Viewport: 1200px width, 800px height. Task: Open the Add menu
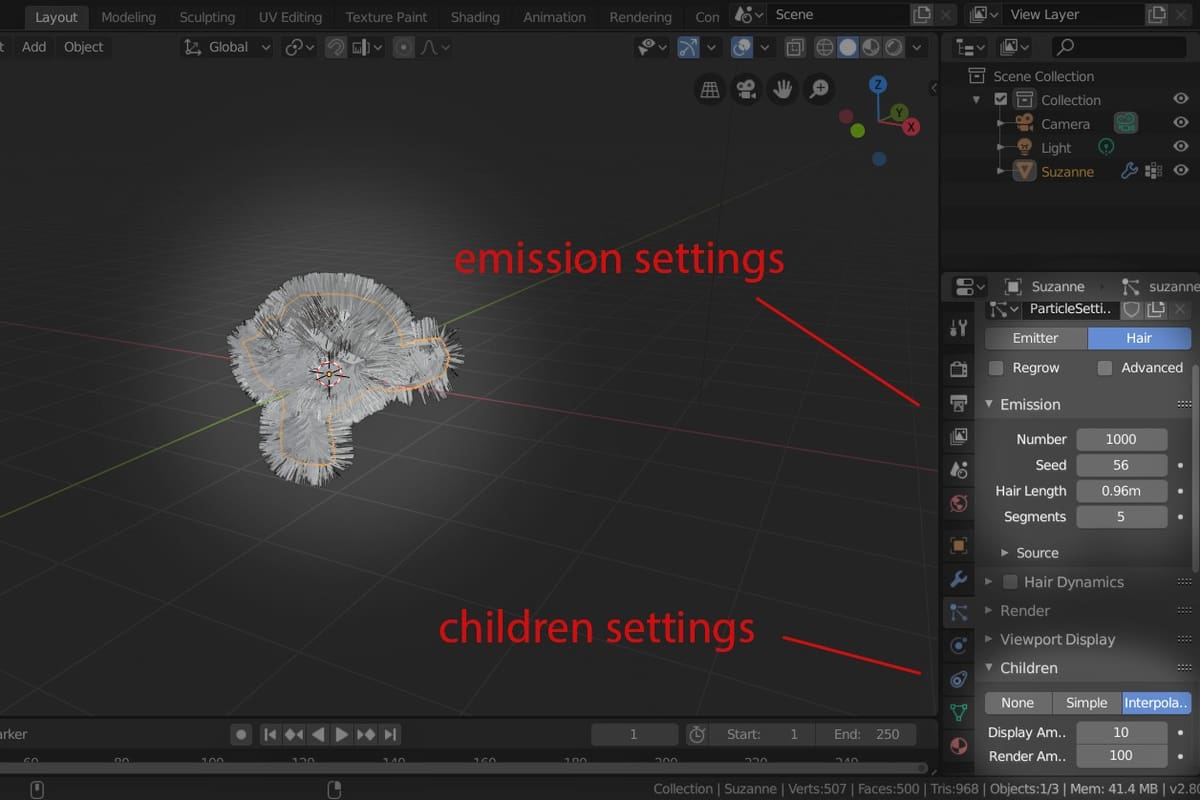[x=34, y=47]
